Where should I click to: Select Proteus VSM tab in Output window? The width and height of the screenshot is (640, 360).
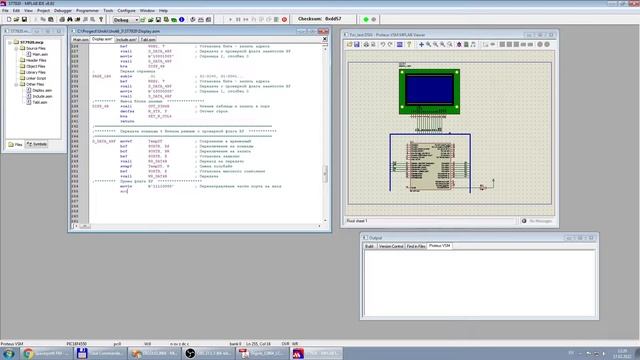click(440, 246)
